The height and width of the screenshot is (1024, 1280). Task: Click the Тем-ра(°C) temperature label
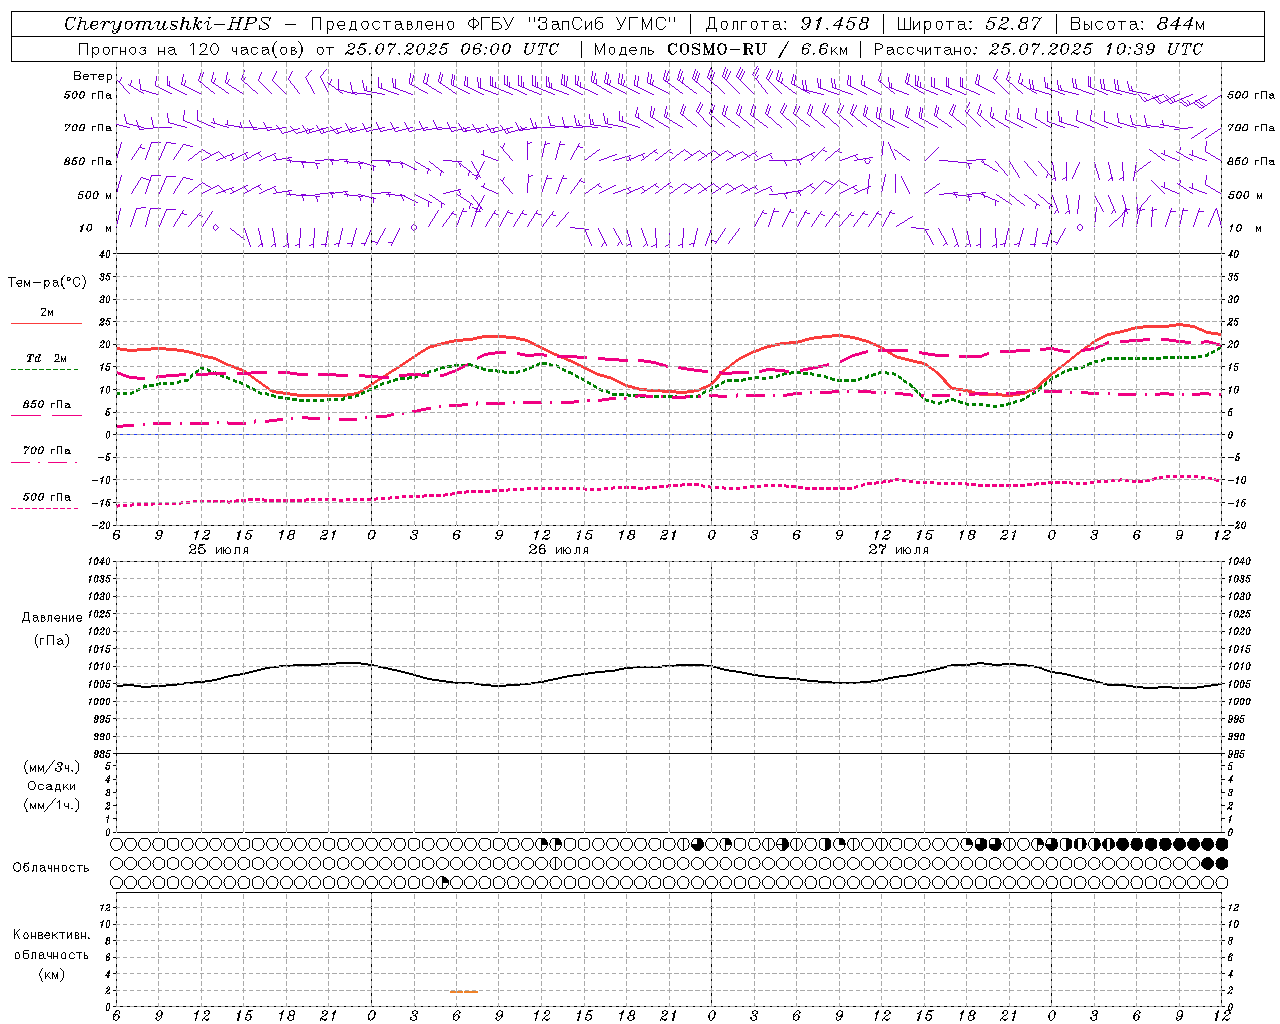click(47, 282)
